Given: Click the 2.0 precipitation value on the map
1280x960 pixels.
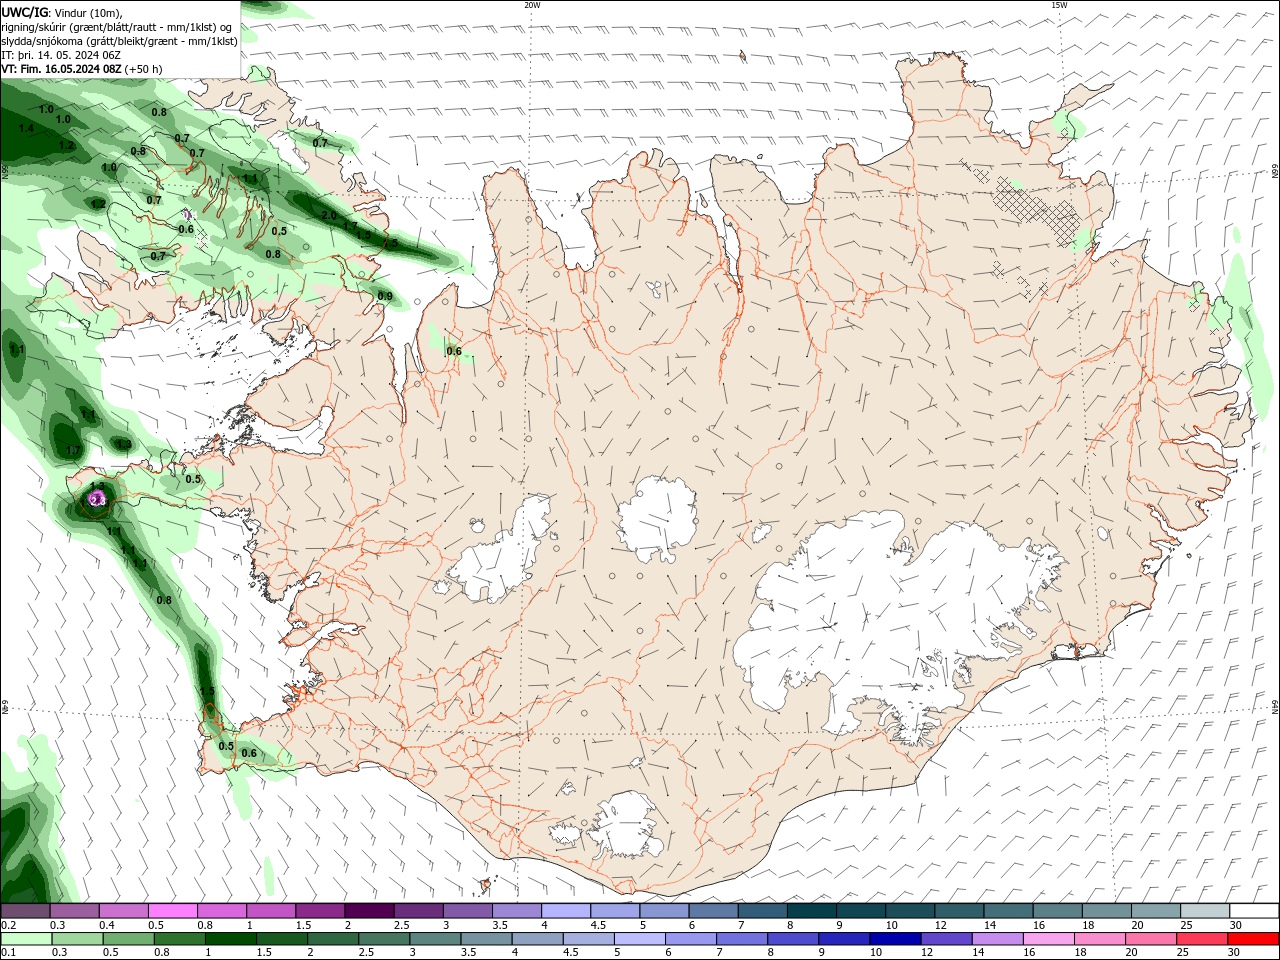Looking at the screenshot, I should (329, 215).
